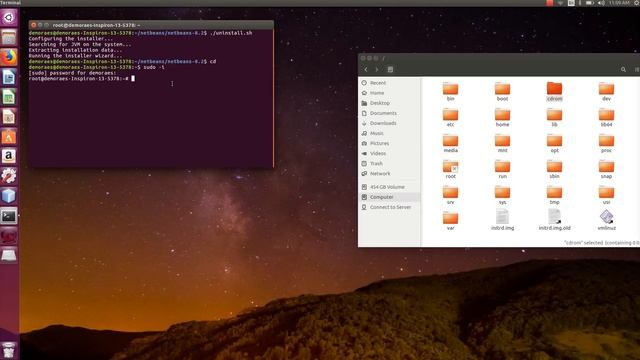Viewport: 640px width, 360px height.
Task: Select the run folder
Action: tap(502, 169)
